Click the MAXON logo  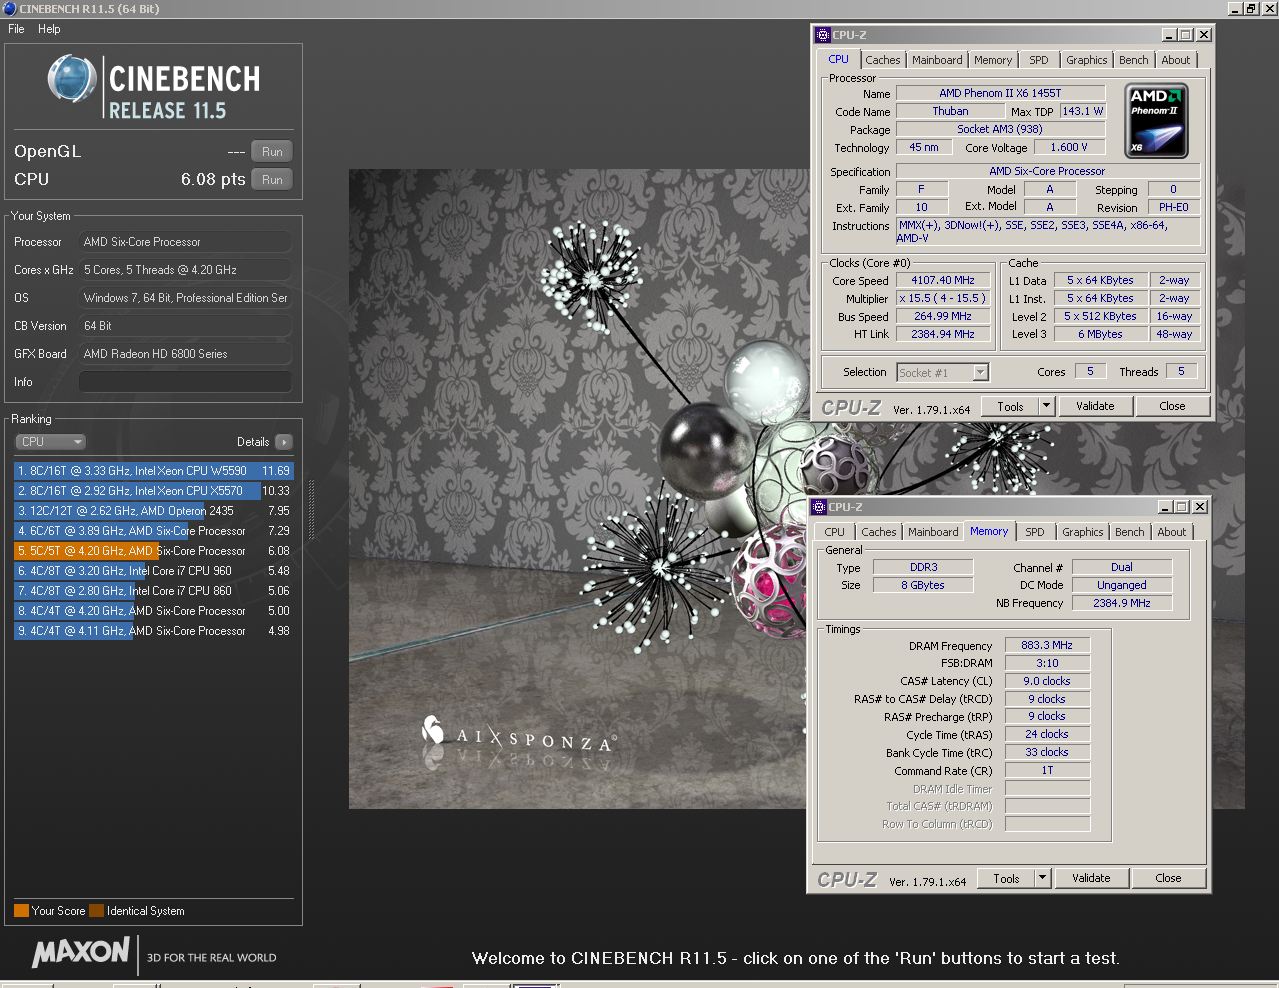click(x=81, y=952)
